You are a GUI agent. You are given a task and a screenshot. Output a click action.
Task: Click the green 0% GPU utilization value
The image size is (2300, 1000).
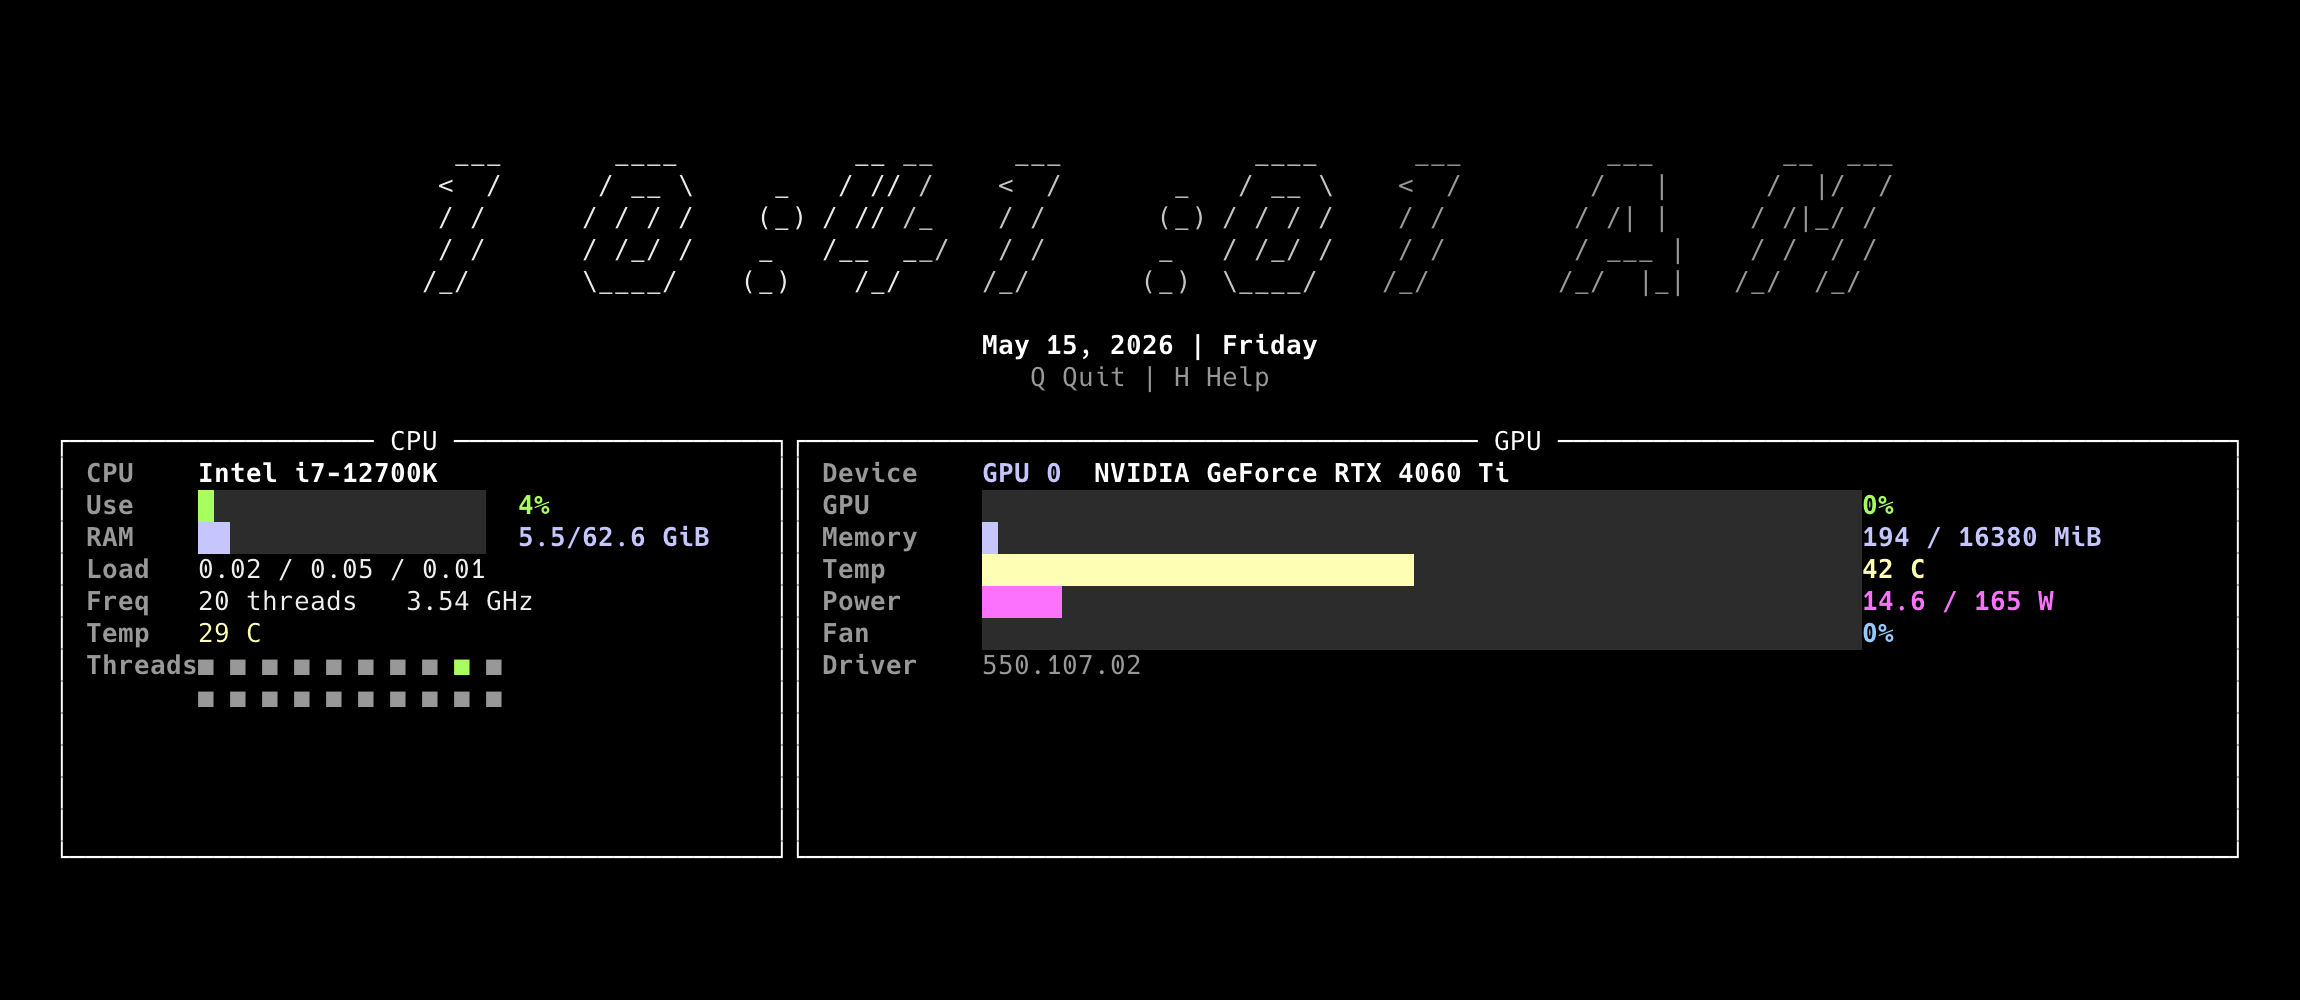pyautogui.click(x=1878, y=505)
